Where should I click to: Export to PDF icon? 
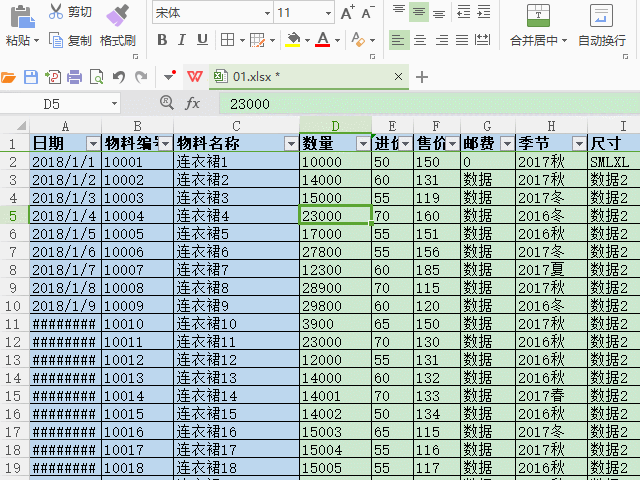53,77
